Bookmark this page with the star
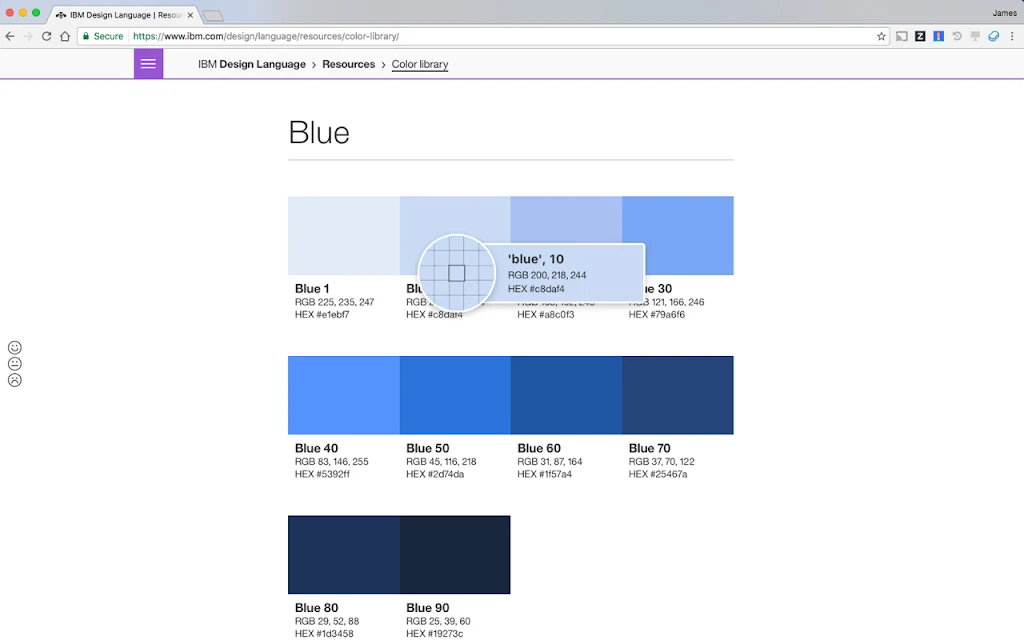Image resolution: width=1024 pixels, height=640 pixels. pyautogui.click(x=881, y=37)
